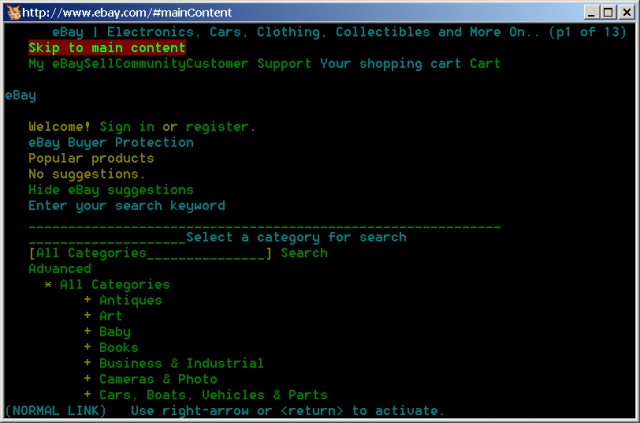
Task: Click the Lynx app icon in title bar
Action: tap(13, 12)
